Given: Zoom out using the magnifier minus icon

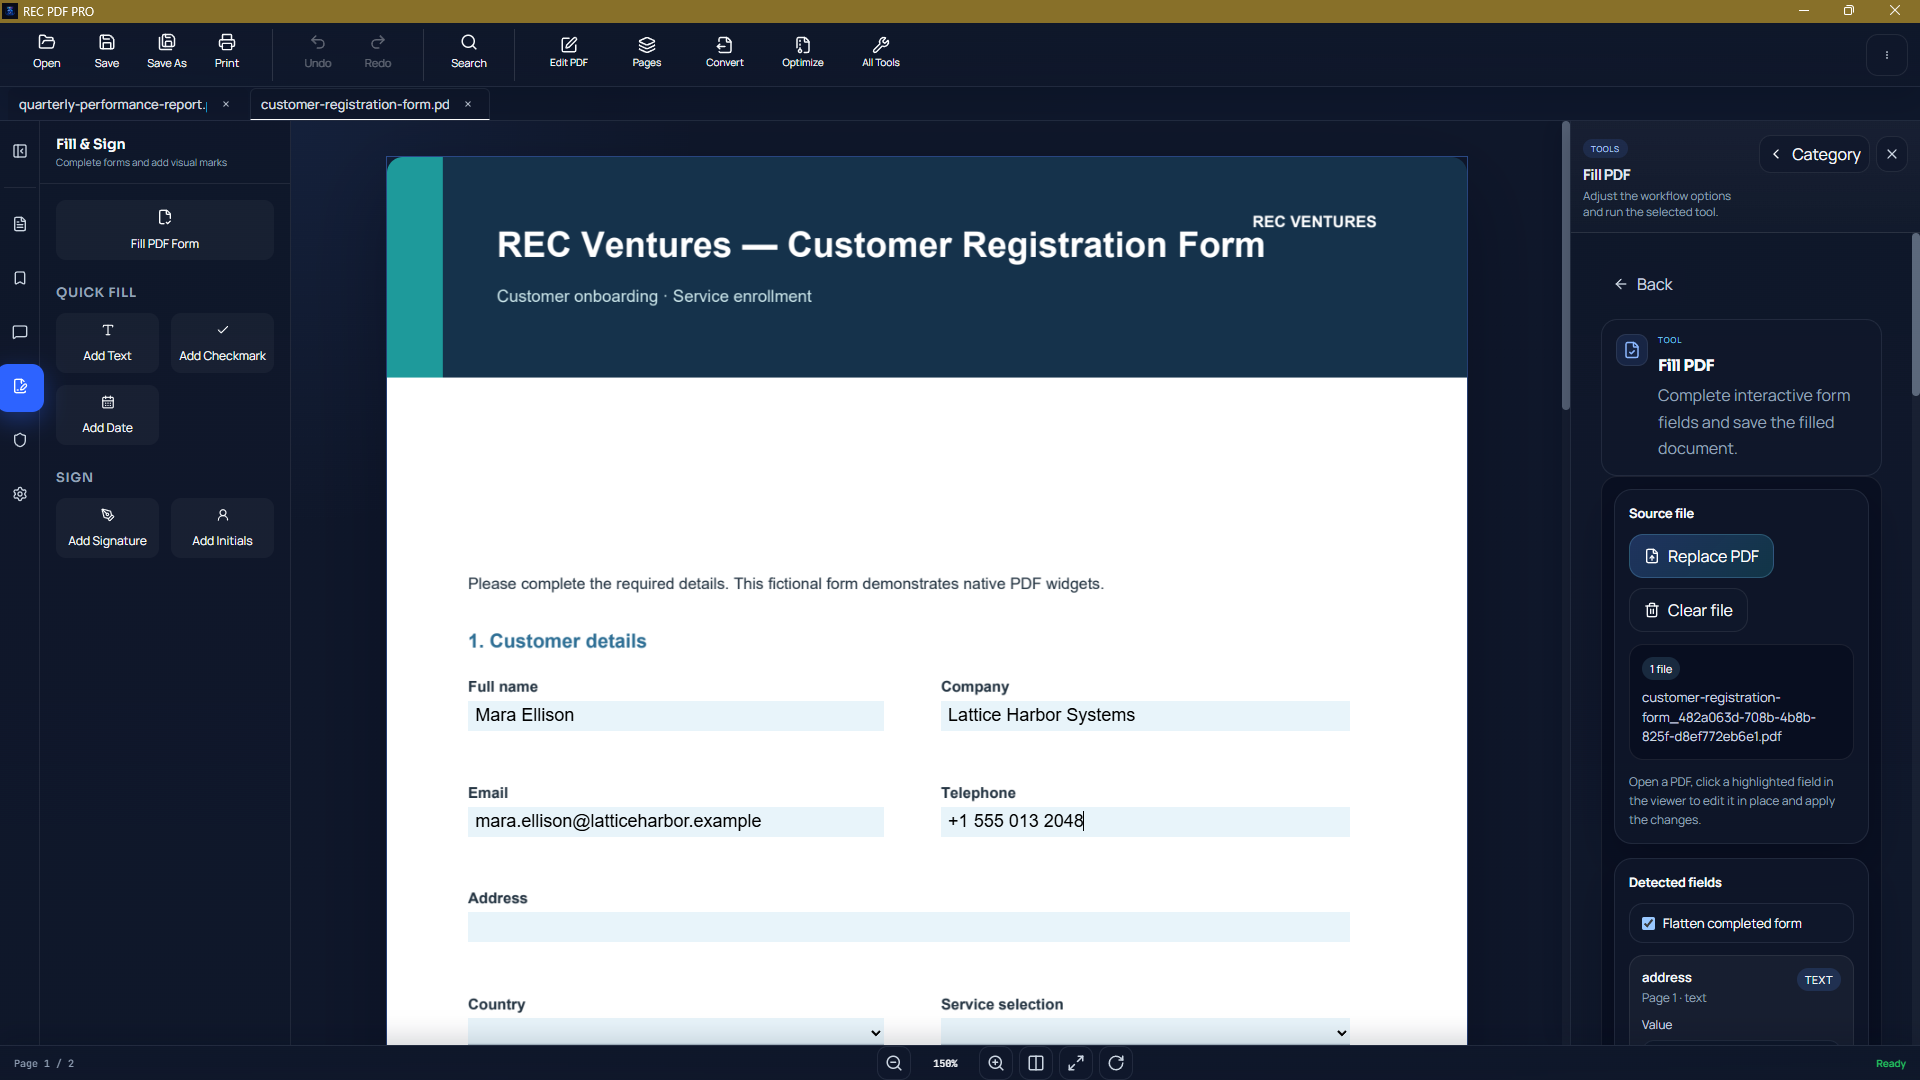Looking at the screenshot, I should [x=894, y=1063].
